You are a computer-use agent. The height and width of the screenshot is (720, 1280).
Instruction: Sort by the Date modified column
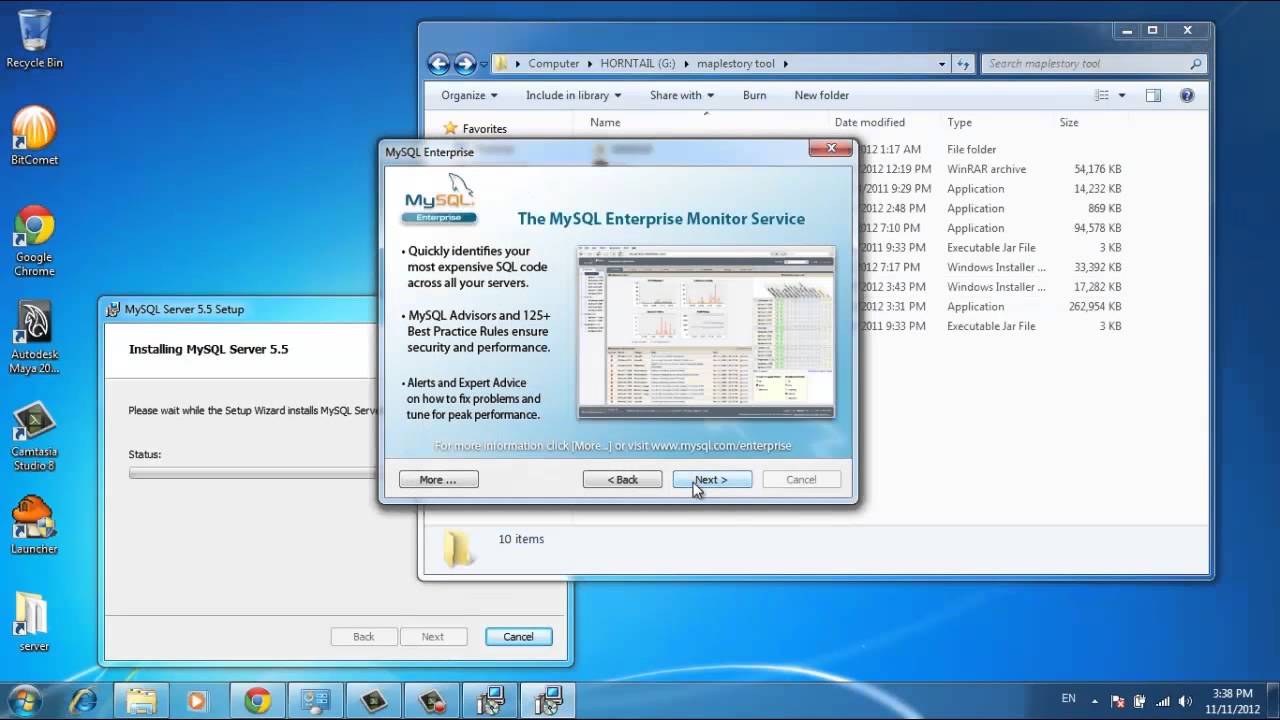(869, 122)
